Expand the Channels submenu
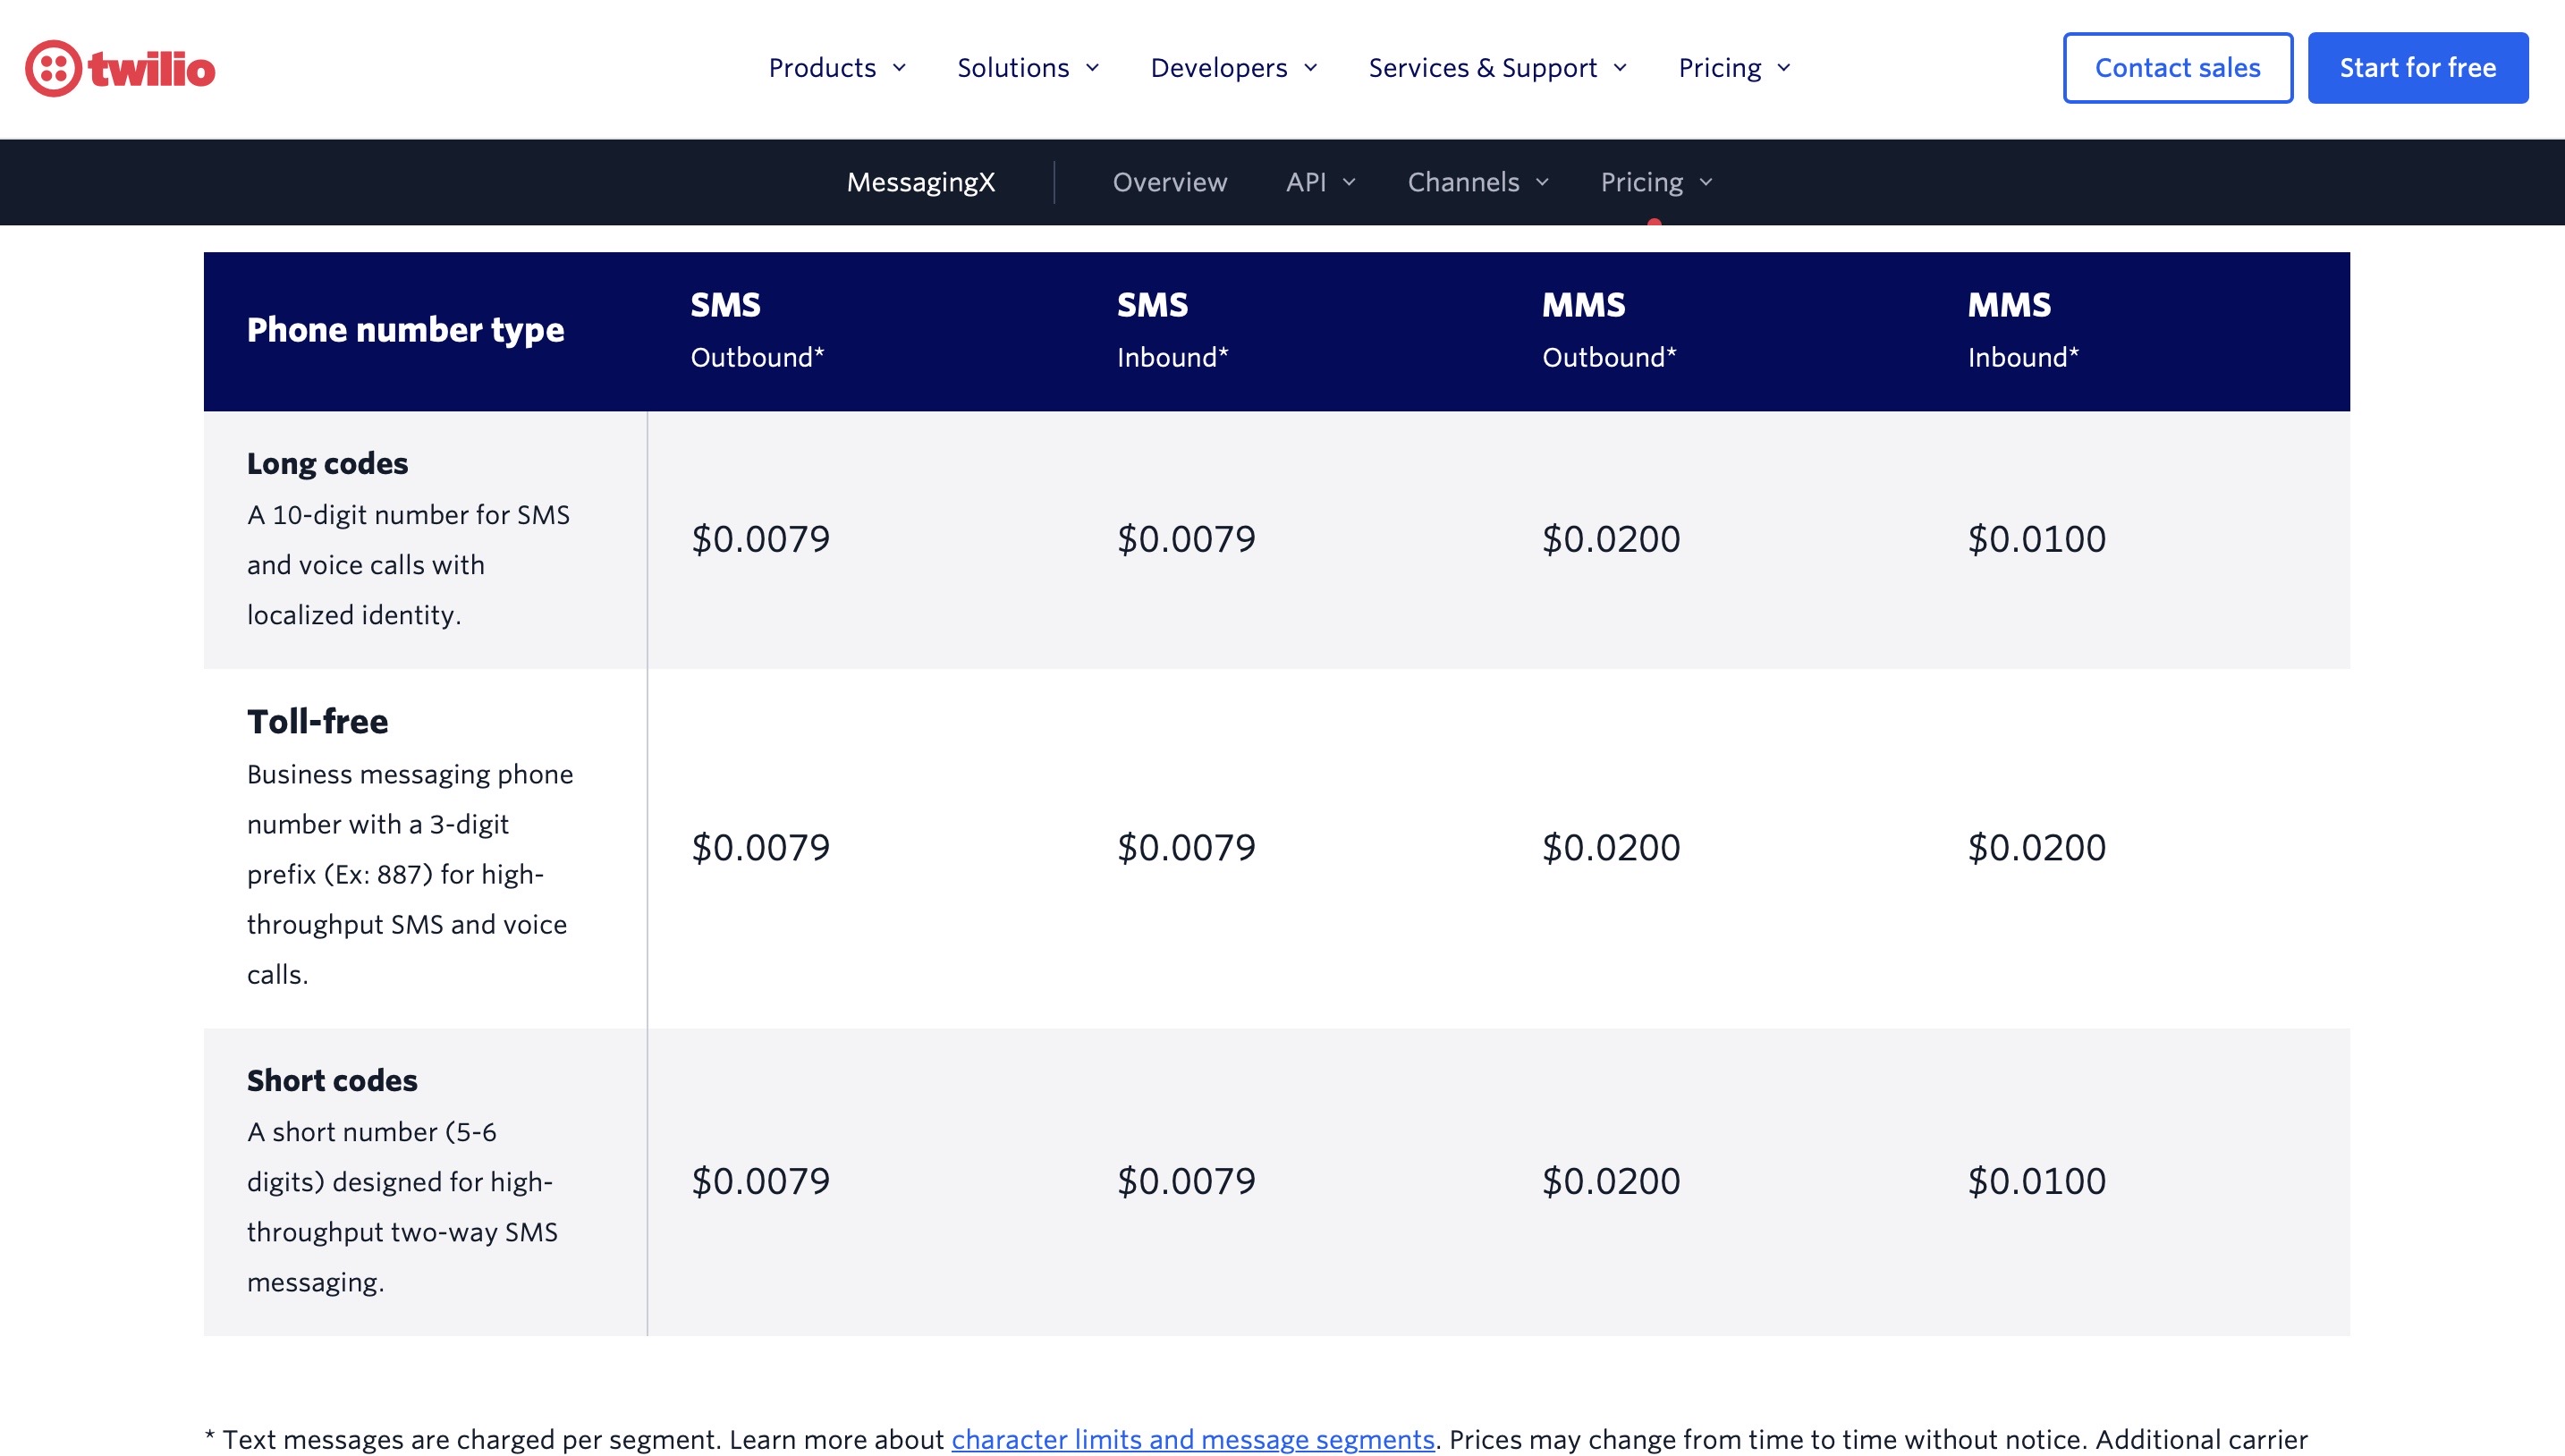The height and width of the screenshot is (1456, 2565). coord(1463,182)
